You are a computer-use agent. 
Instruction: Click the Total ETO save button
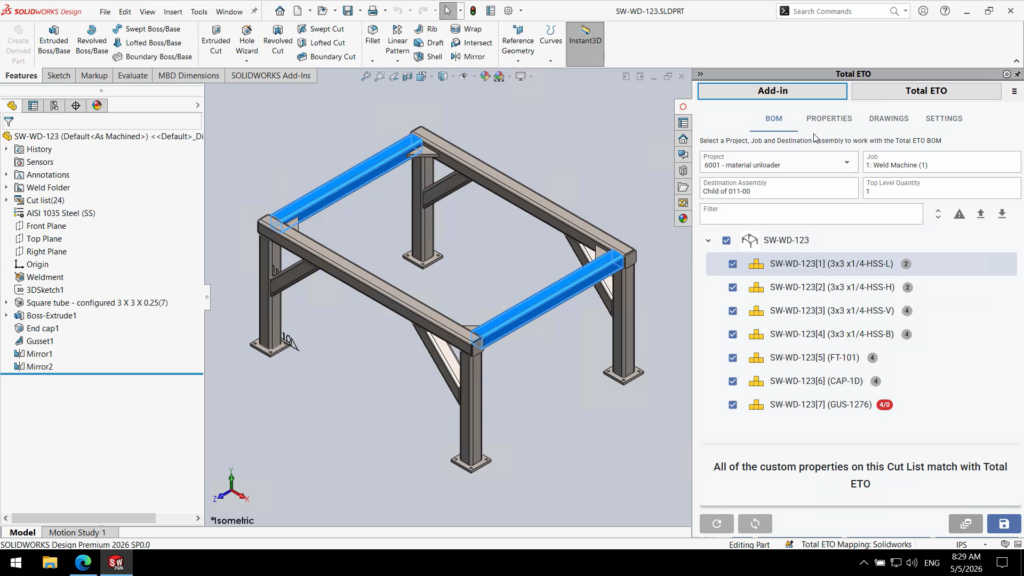coord(1004,524)
